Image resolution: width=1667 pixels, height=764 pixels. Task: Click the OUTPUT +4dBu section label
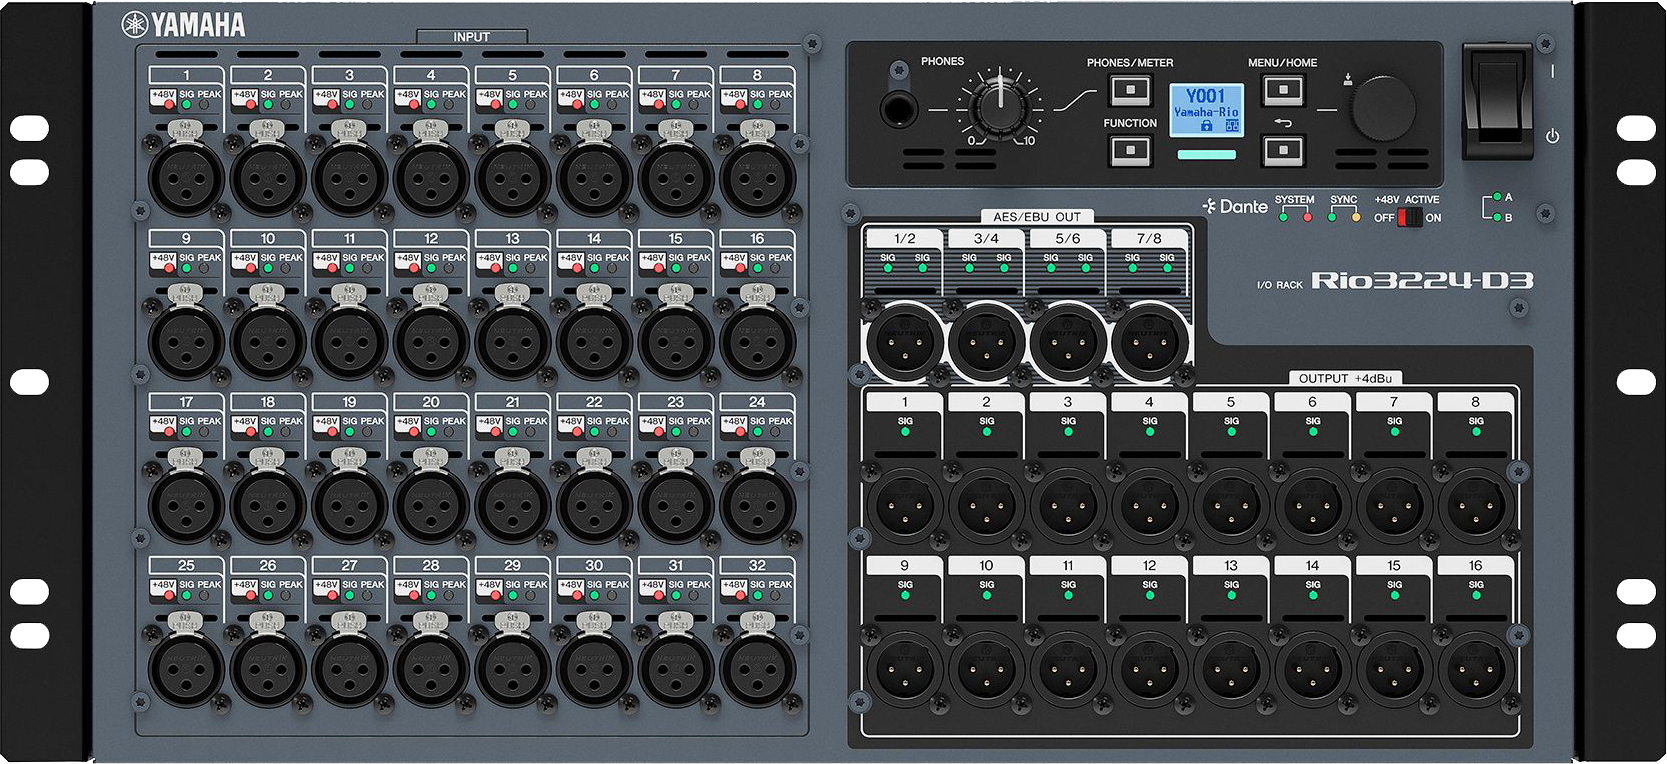pos(1345,378)
